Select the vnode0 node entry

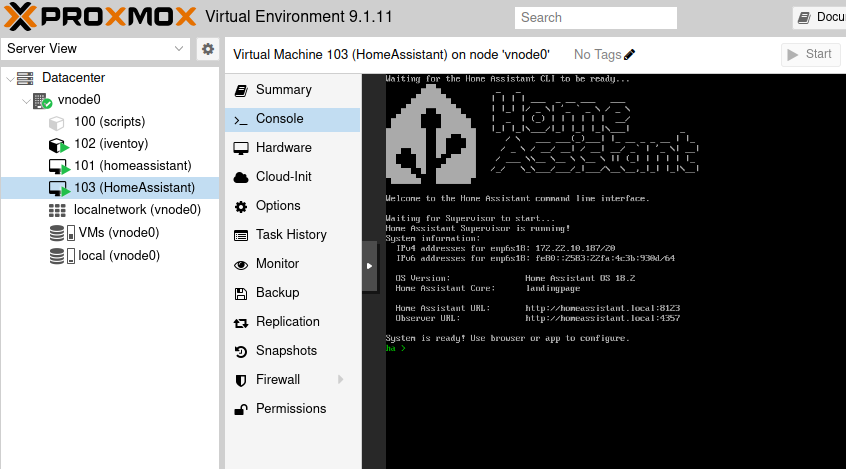pos(79,100)
